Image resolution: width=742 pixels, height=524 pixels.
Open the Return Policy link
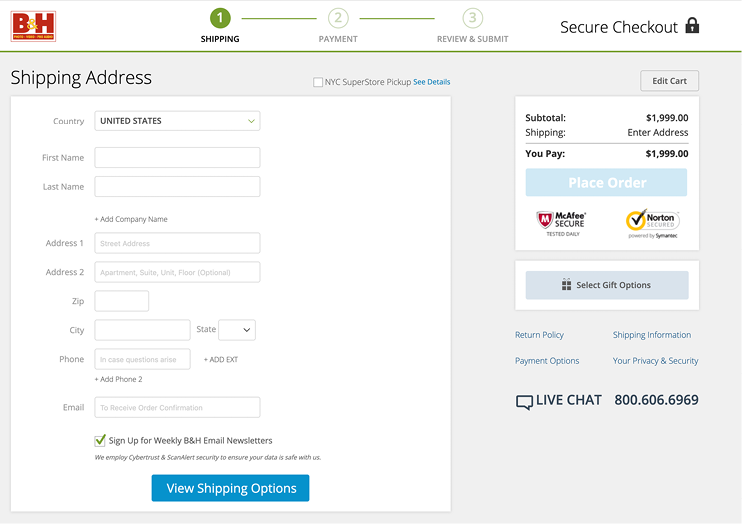click(539, 335)
